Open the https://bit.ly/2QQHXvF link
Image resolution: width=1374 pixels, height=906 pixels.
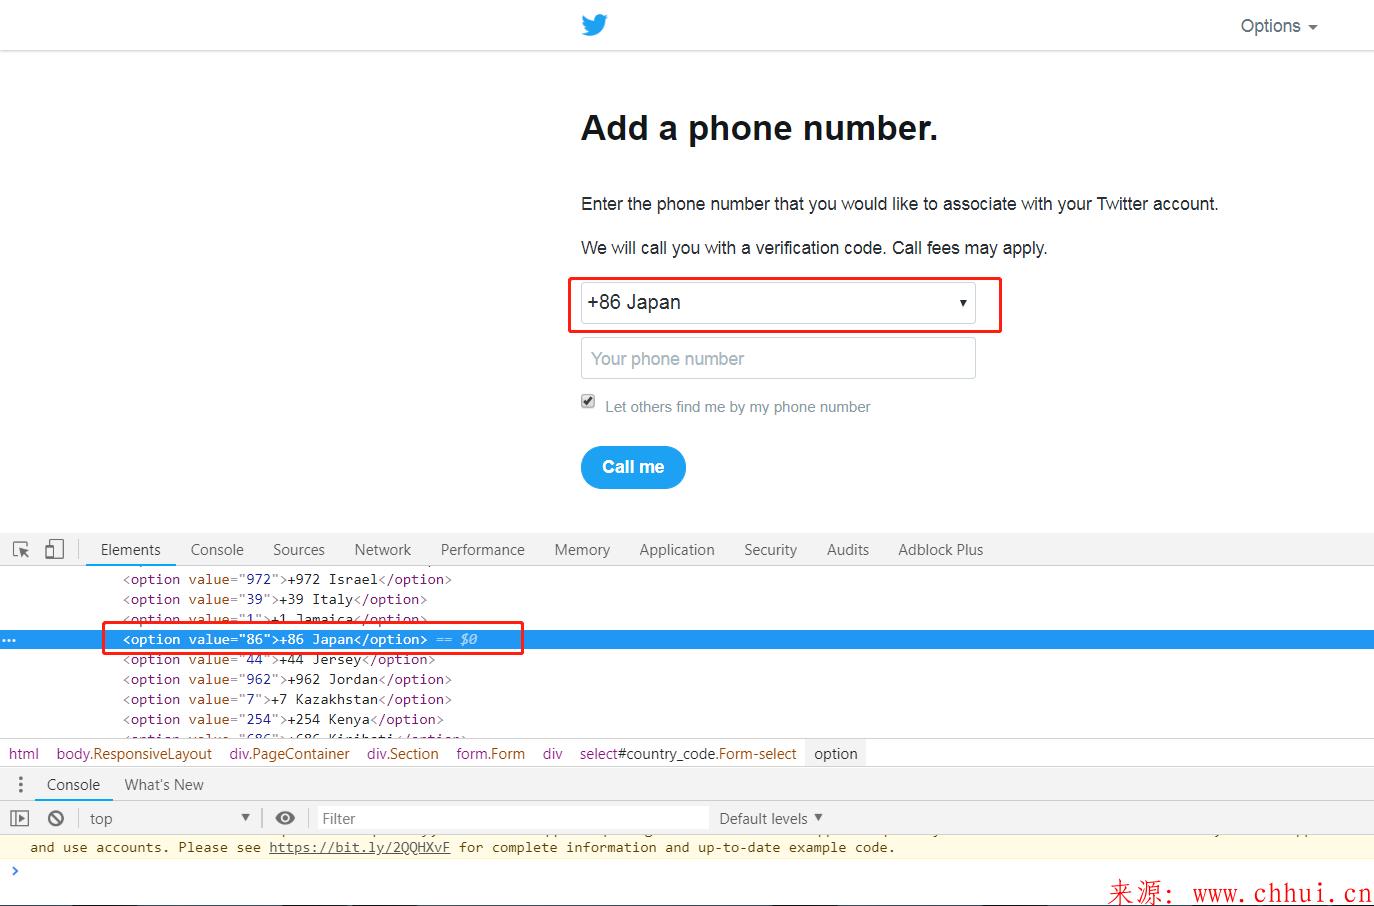360,847
